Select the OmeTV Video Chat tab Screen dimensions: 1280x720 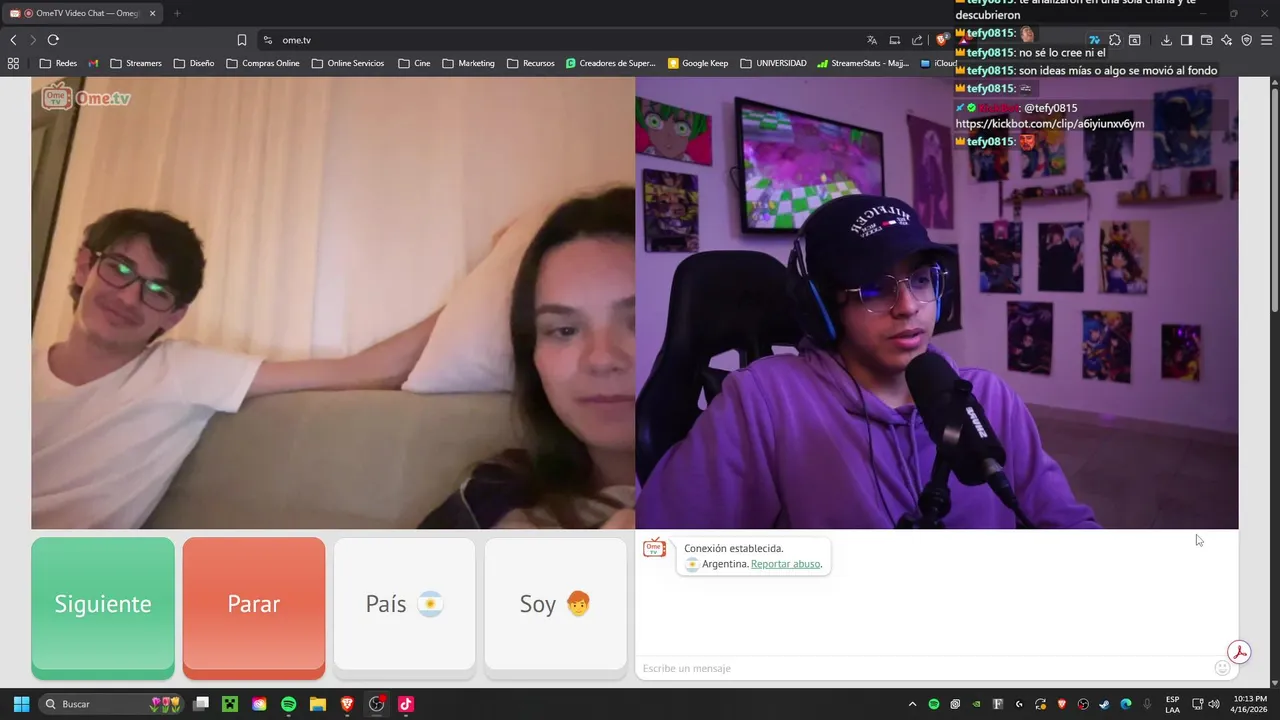(x=82, y=13)
